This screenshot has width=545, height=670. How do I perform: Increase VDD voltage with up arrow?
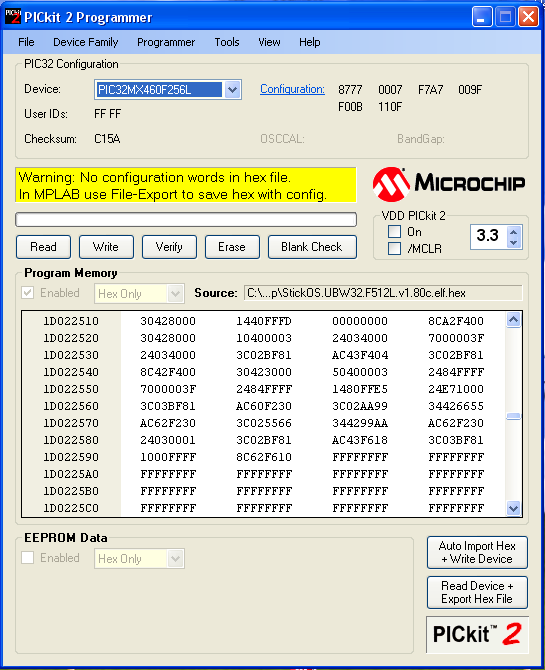[513, 232]
